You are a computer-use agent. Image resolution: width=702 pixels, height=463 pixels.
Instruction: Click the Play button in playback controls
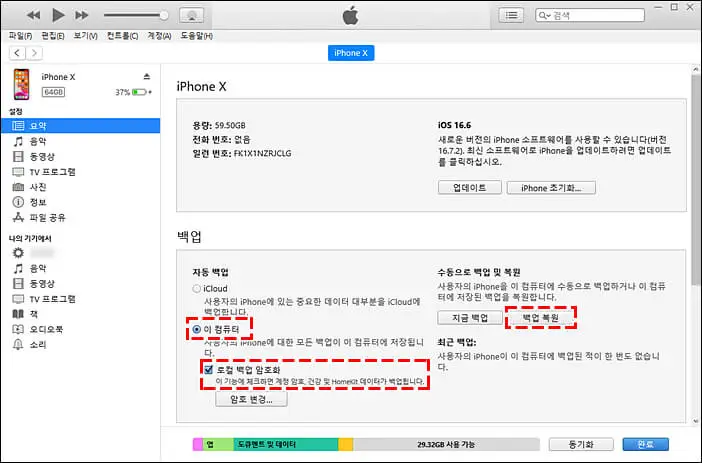click(58, 16)
